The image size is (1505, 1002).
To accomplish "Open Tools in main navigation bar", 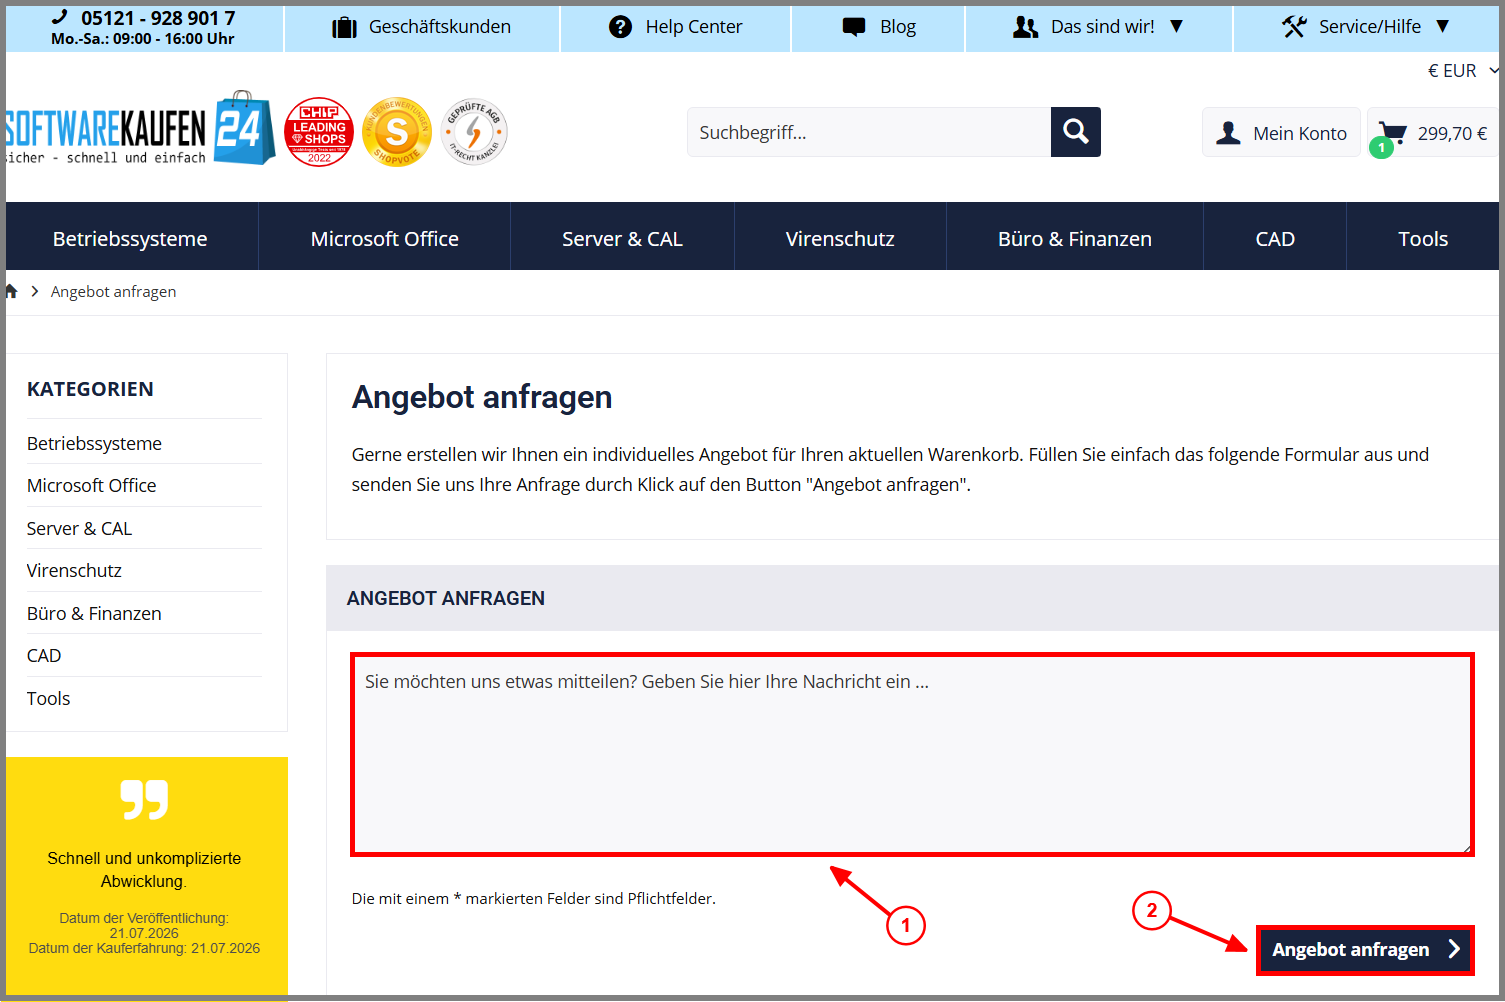I will (1423, 239).
